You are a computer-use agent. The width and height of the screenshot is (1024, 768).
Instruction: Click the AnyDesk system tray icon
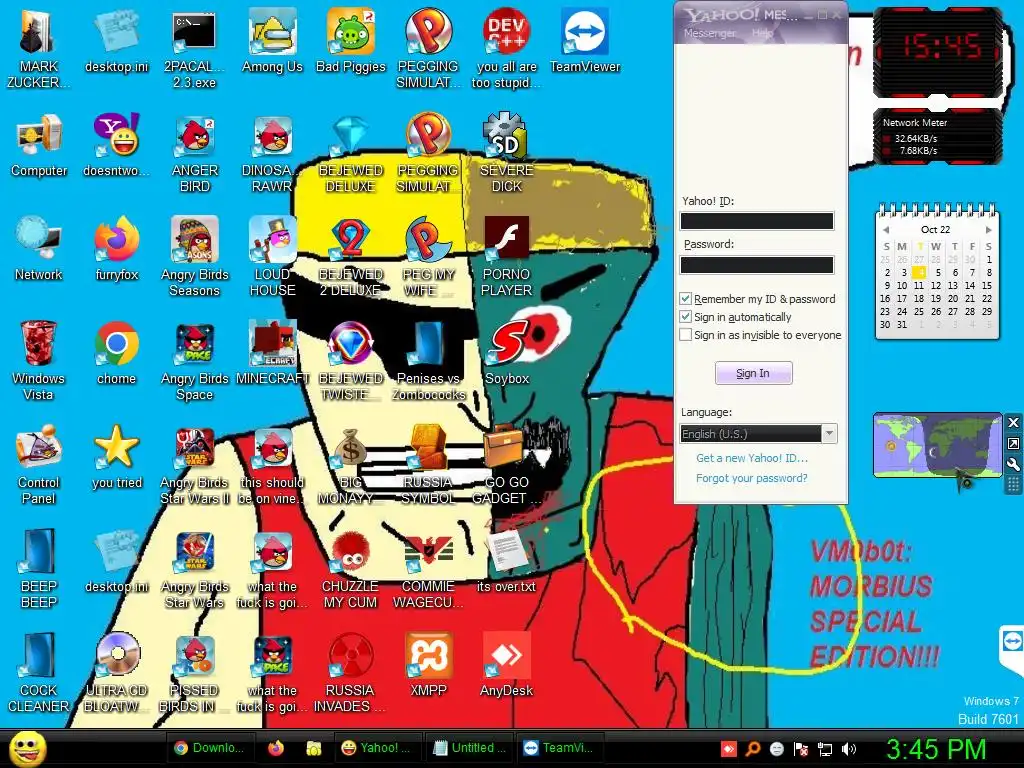[x=729, y=749]
